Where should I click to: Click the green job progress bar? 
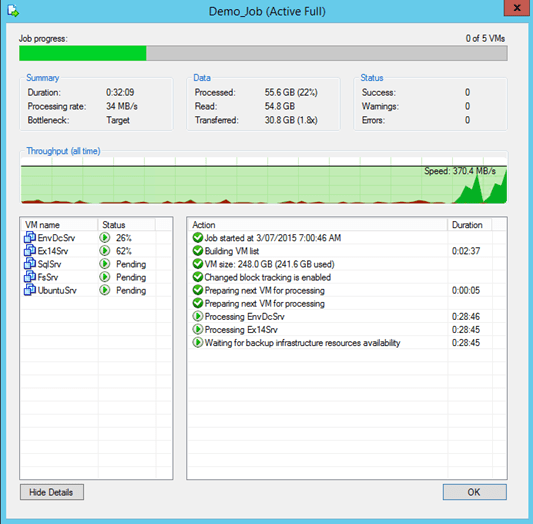coord(83,53)
